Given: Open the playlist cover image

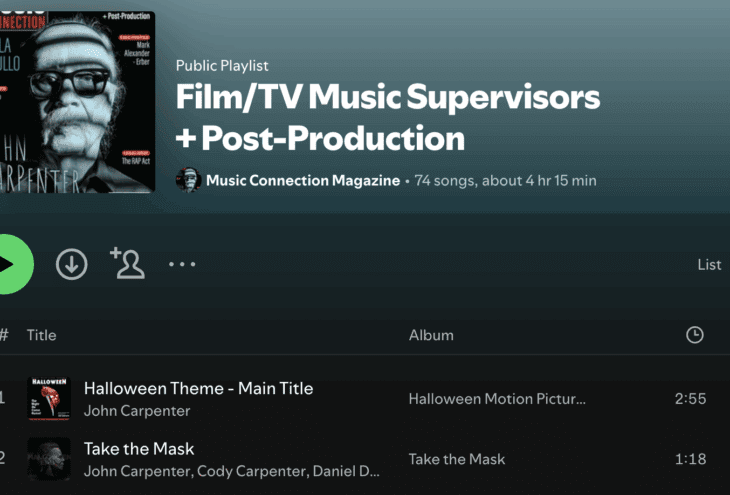Looking at the screenshot, I should (x=77, y=102).
